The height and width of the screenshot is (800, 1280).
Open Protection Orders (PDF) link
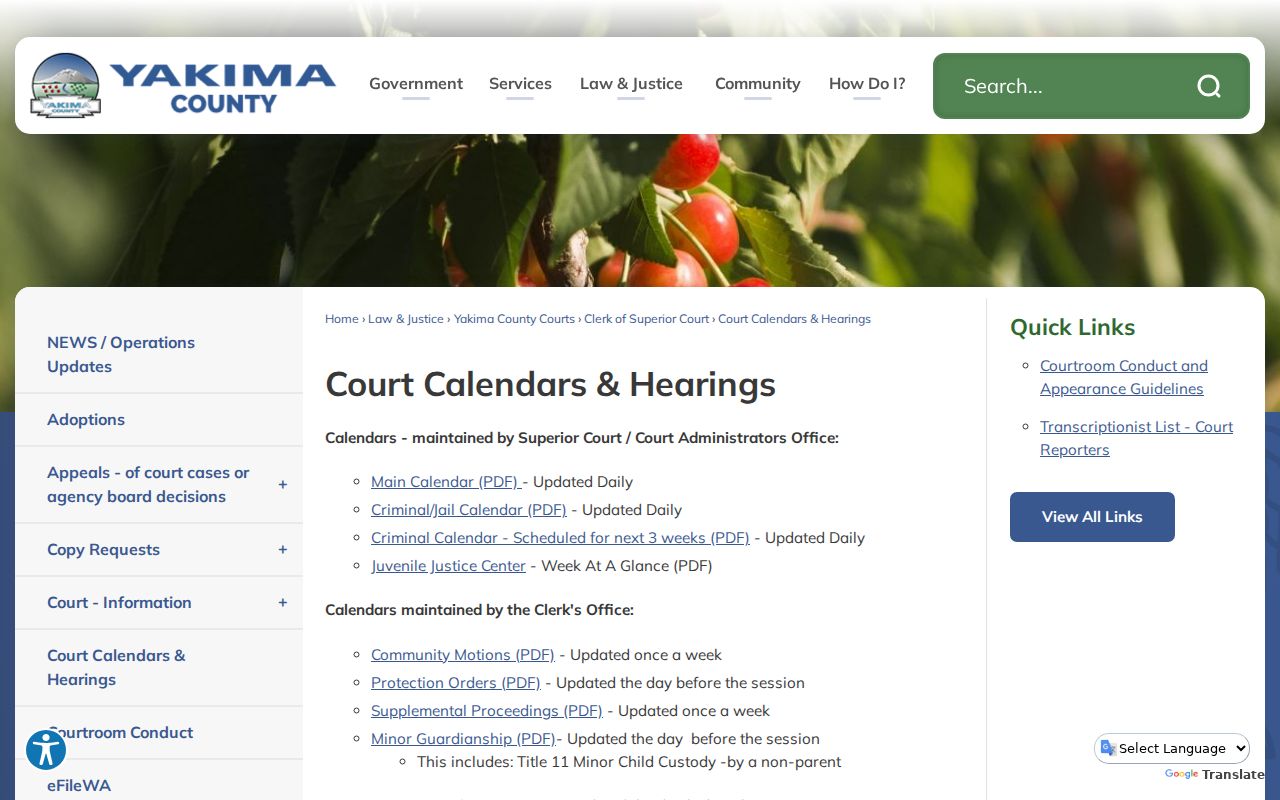click(456, 683)
